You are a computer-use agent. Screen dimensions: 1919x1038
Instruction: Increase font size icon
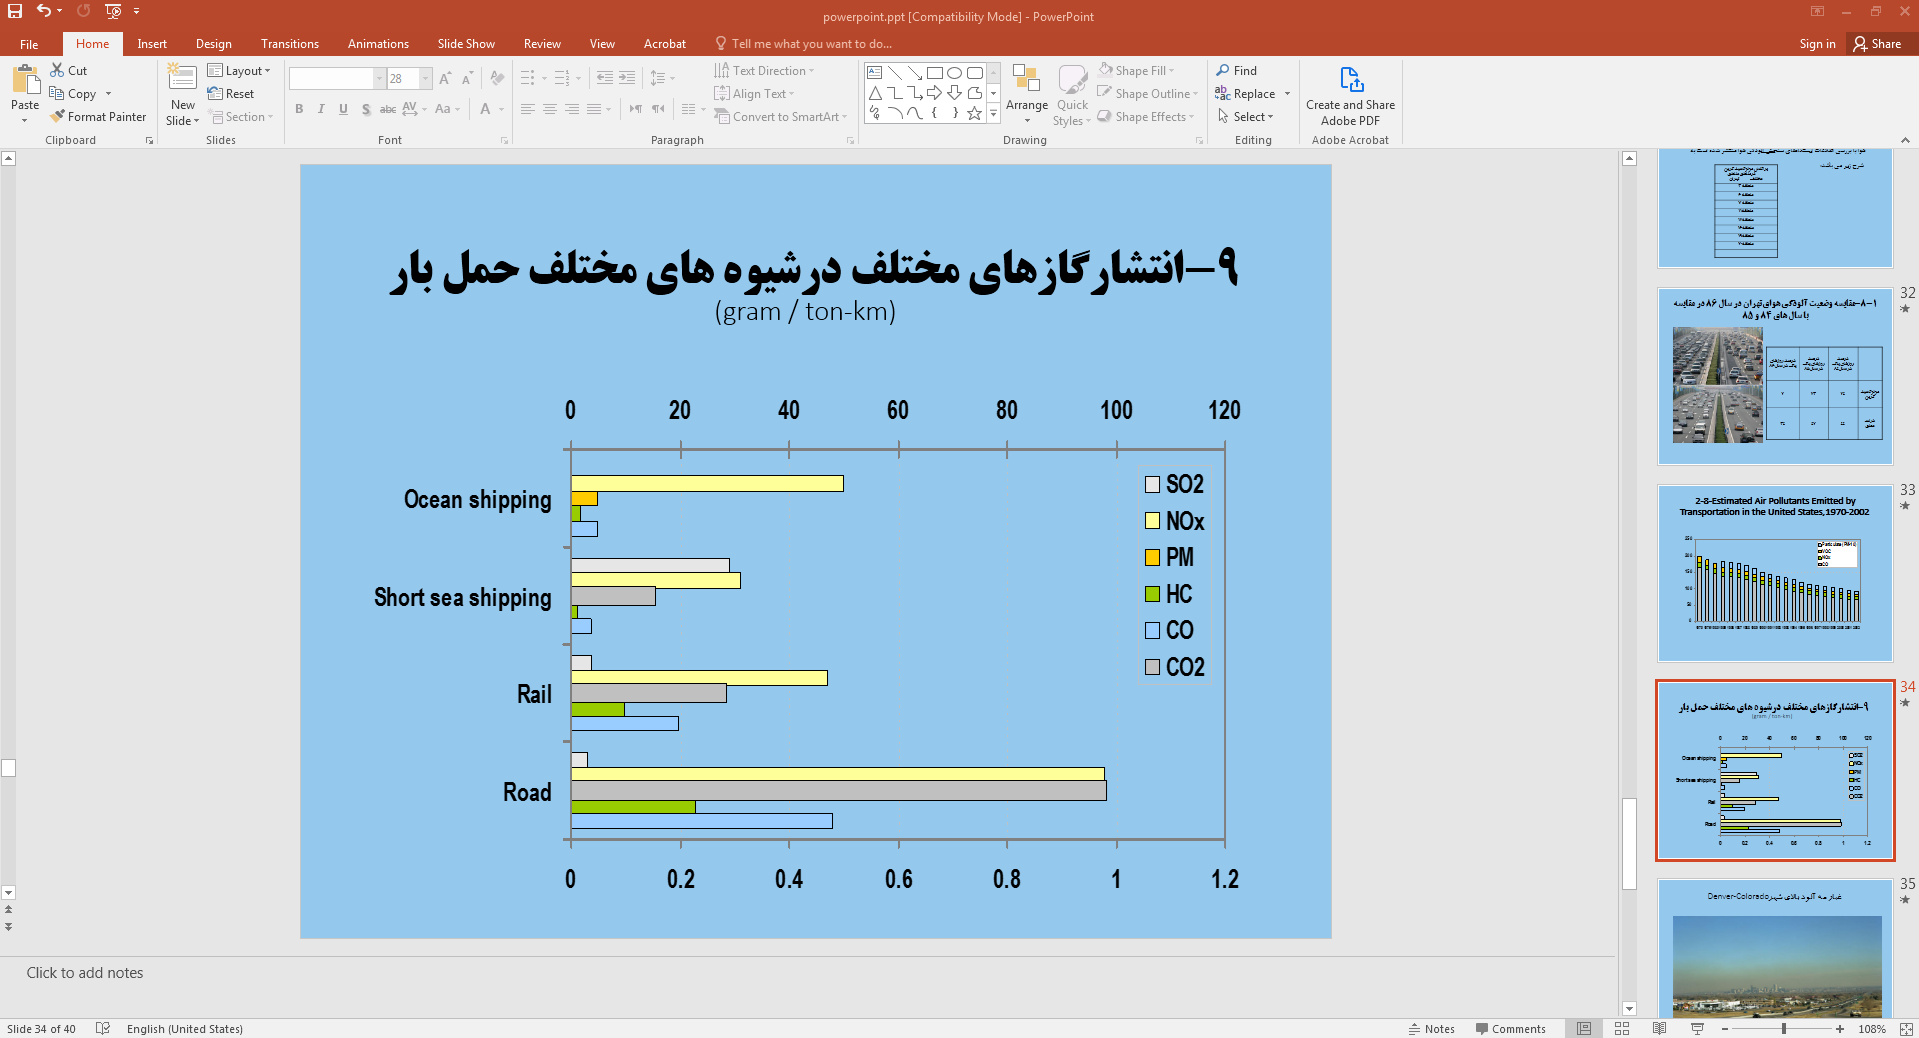click(445, 78)
